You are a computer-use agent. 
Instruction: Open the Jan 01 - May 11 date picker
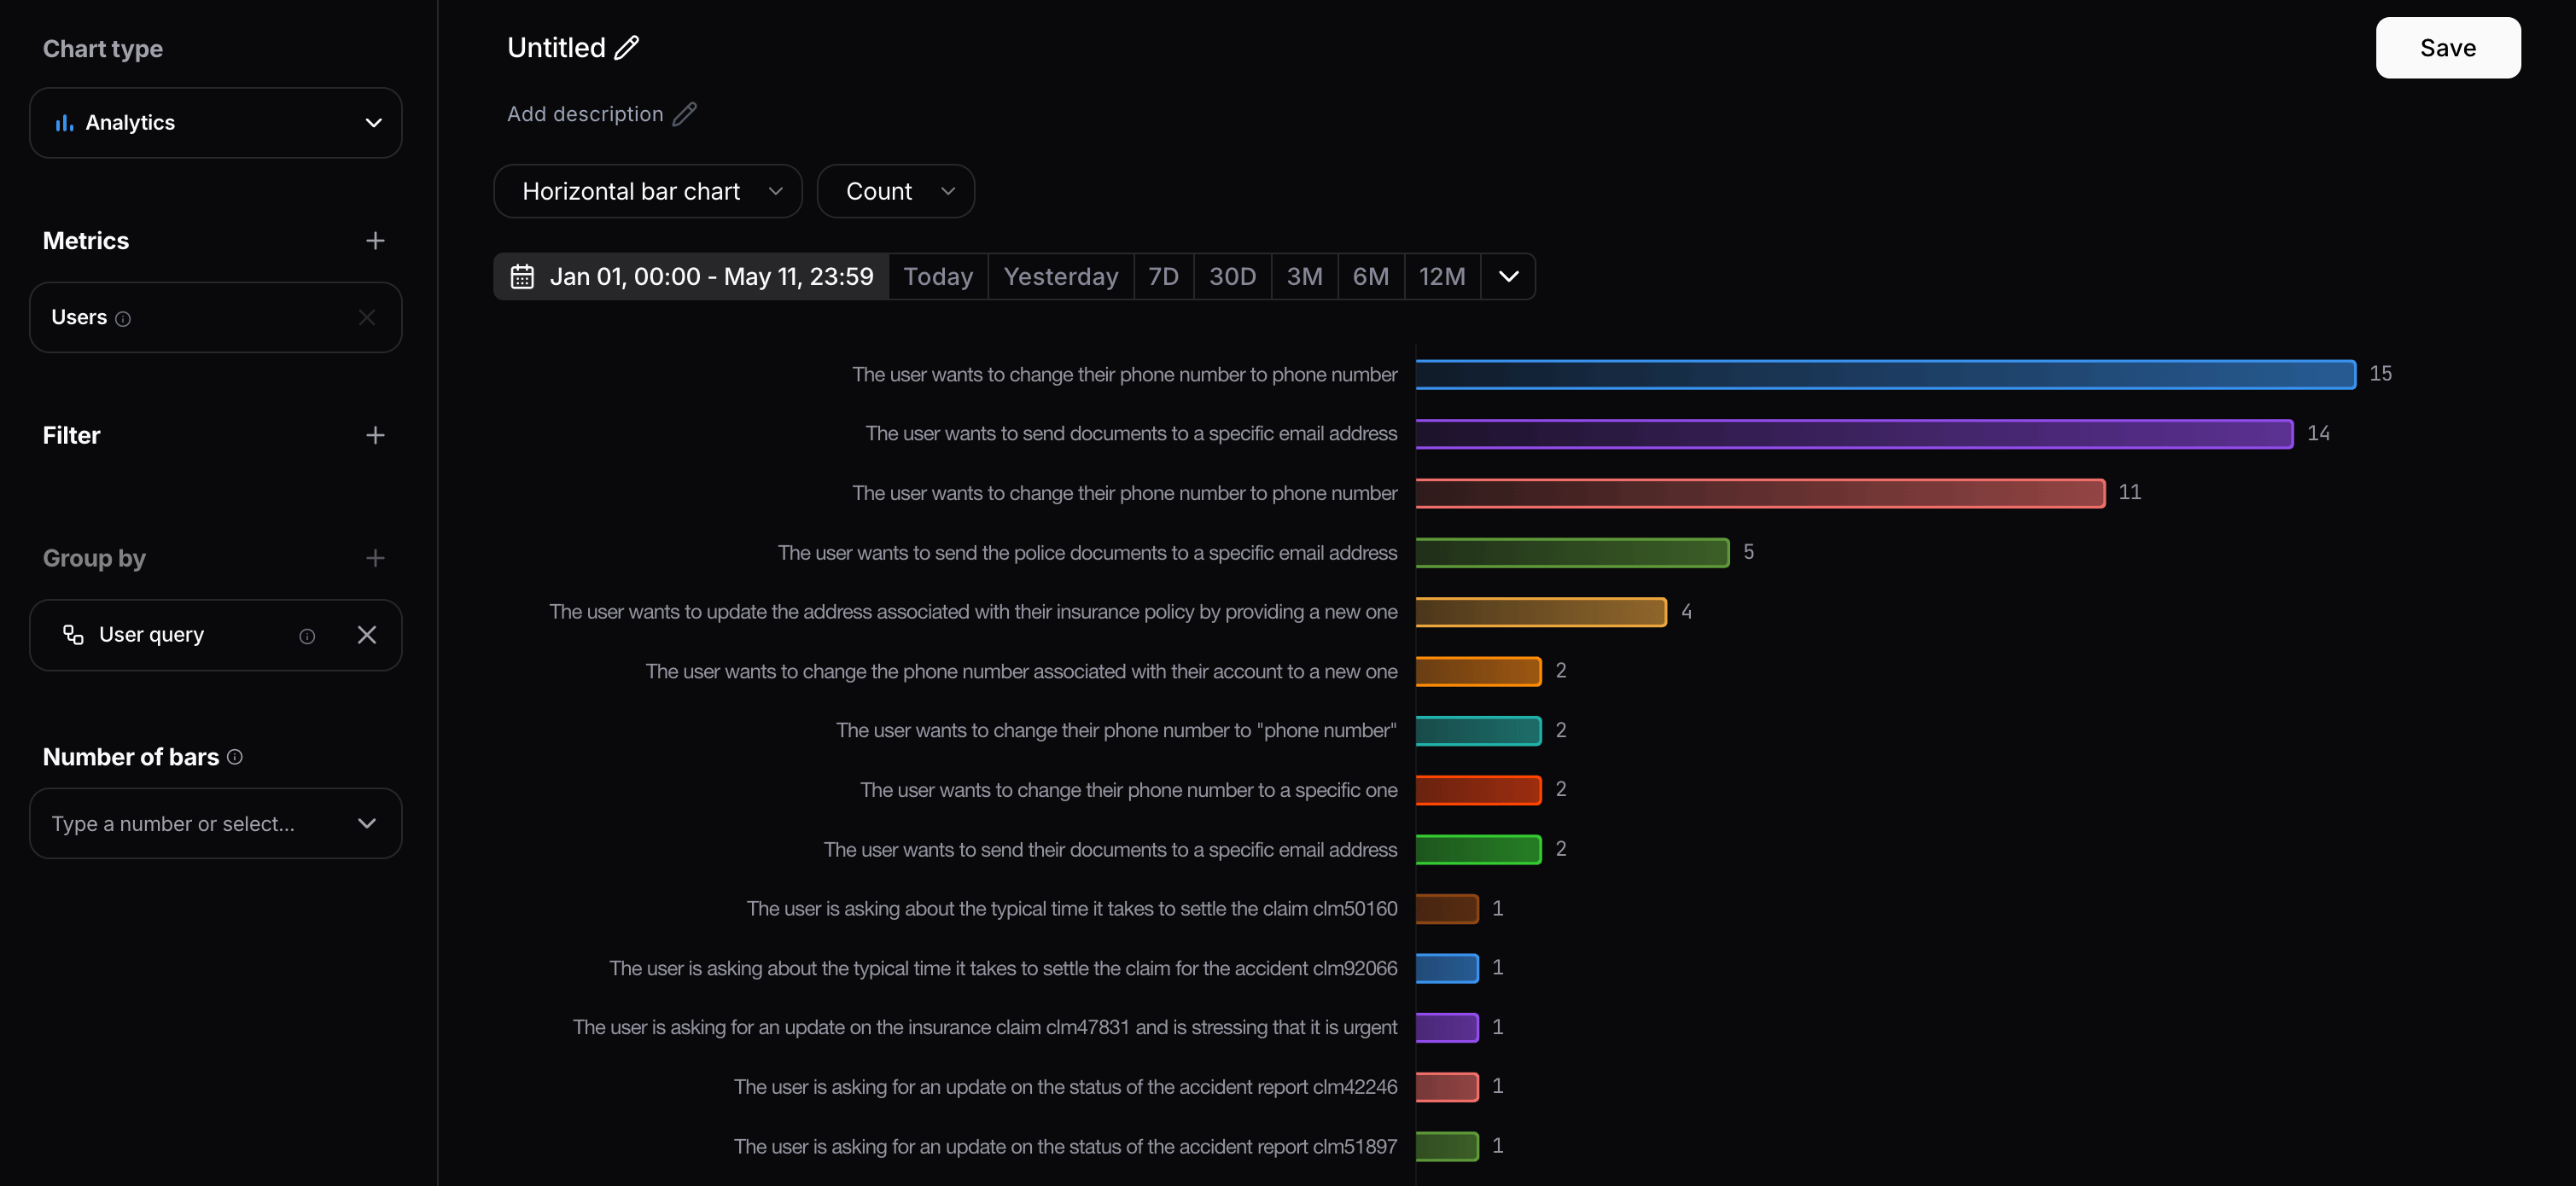tap(691, 277)
